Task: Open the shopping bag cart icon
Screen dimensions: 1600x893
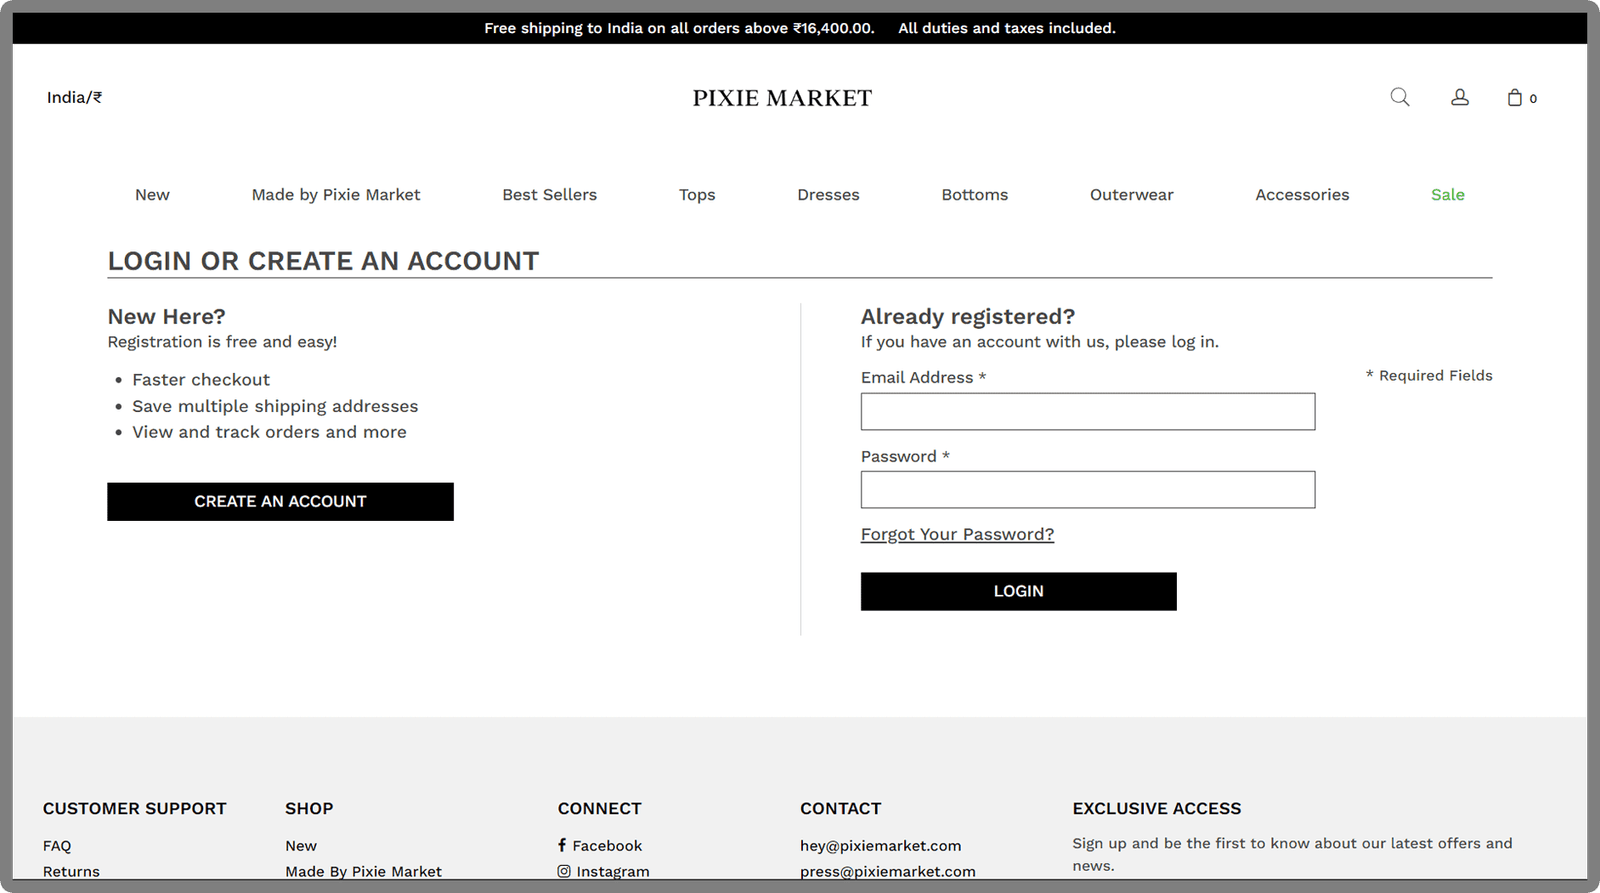Action: 1515,98
